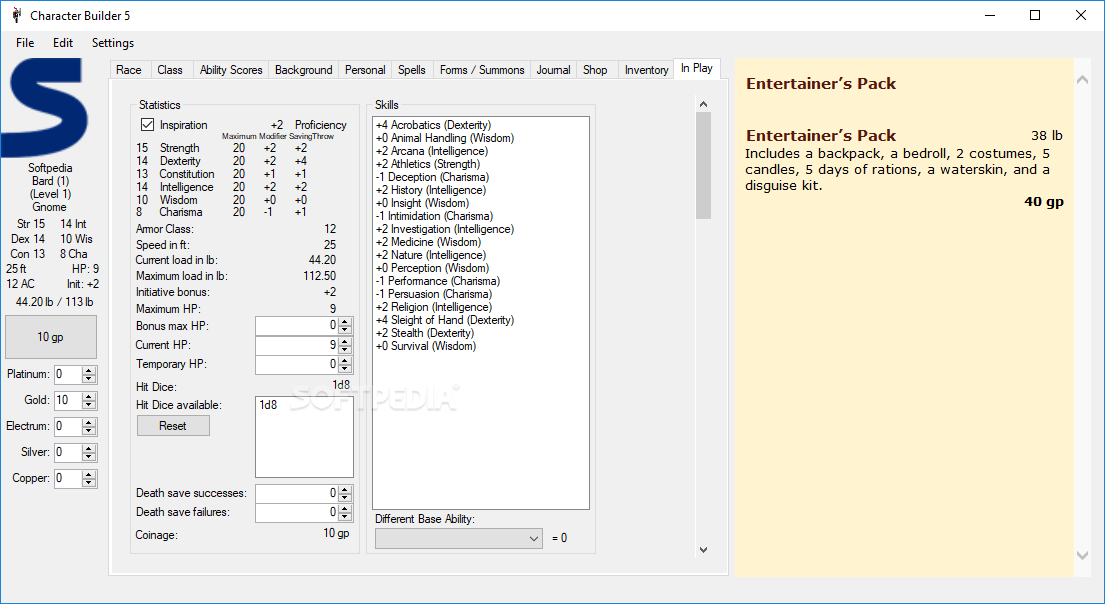1105x604 pixels.
Task: Click the Silver spinner arrows
Action: tap(89, 452)
